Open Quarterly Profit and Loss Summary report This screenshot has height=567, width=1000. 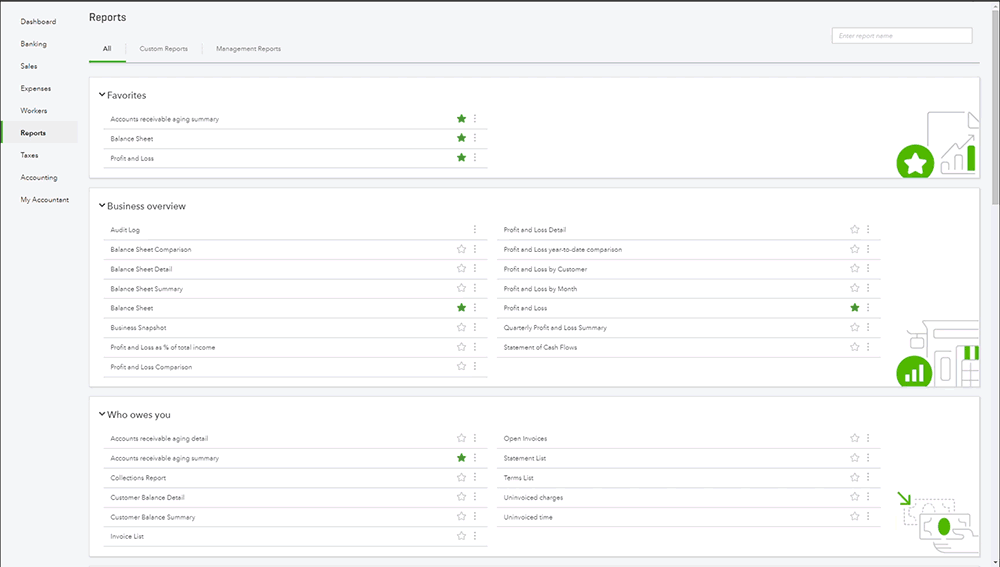[x=555, y=327]
